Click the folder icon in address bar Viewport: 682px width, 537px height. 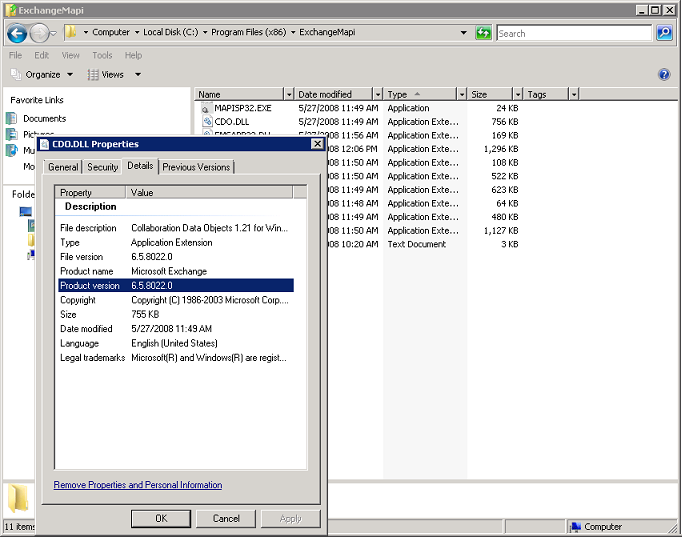(x=71, y=33)
